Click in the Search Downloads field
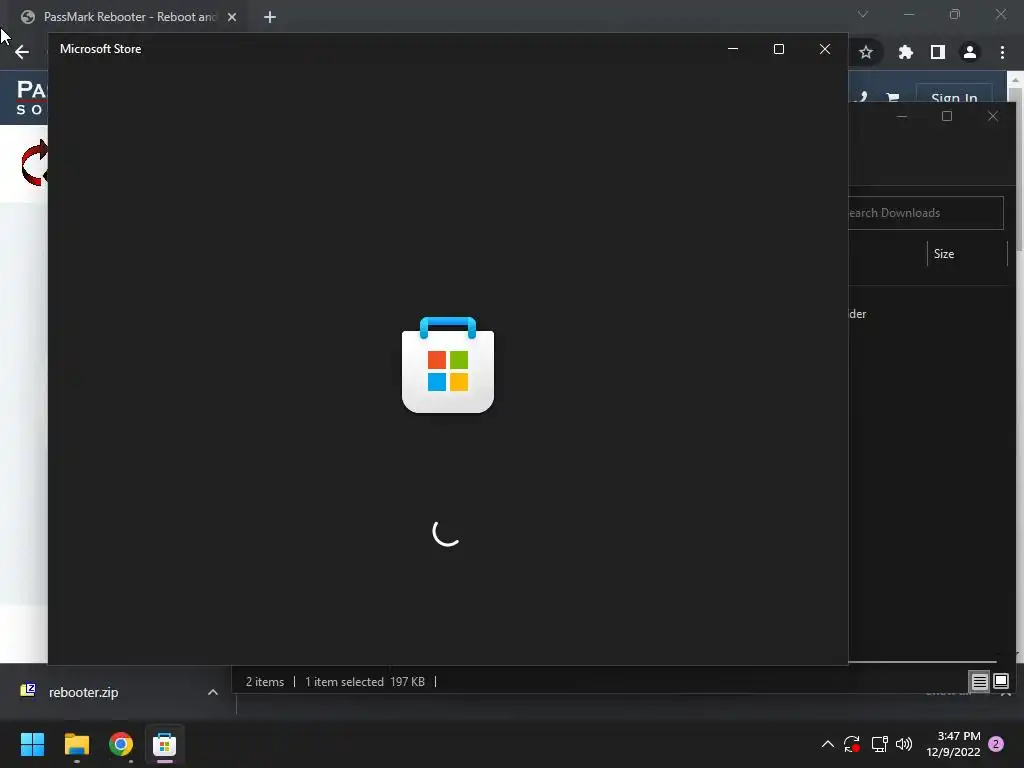 pyautogui.click(x=926, y=213)
